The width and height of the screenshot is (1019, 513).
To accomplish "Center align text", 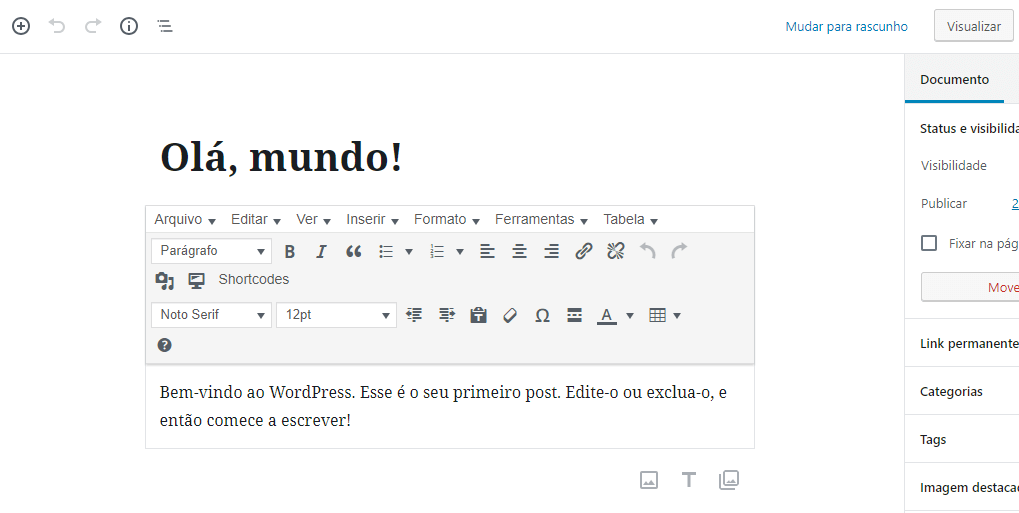I will coord(519,252).
